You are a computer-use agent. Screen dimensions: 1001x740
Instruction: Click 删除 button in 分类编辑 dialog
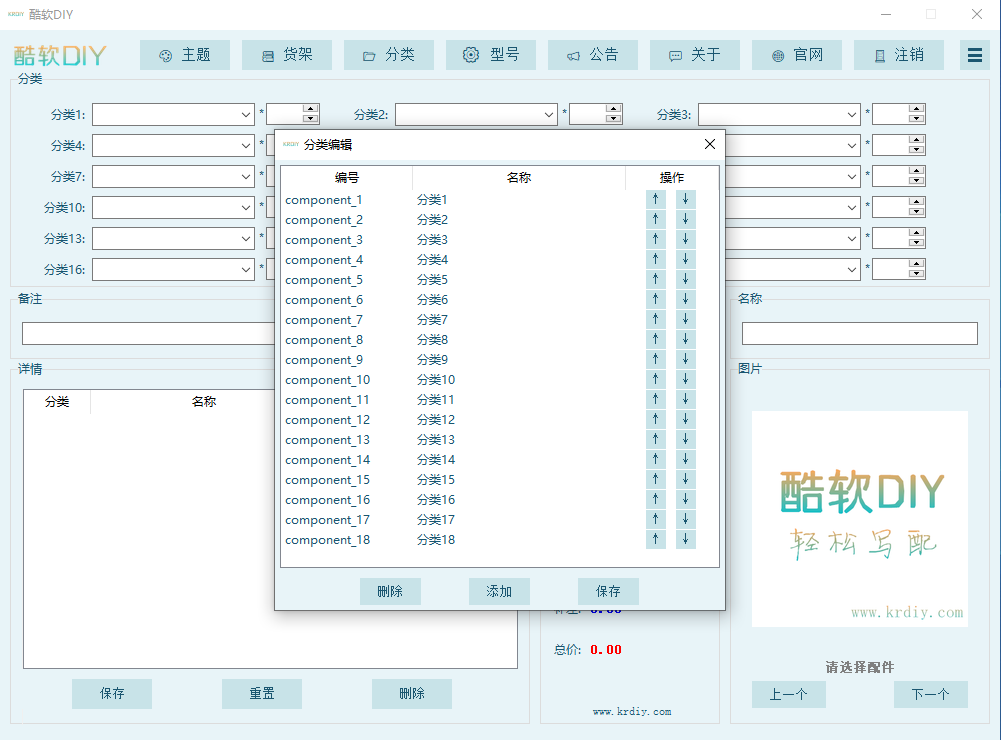click(x=390, y=591)
